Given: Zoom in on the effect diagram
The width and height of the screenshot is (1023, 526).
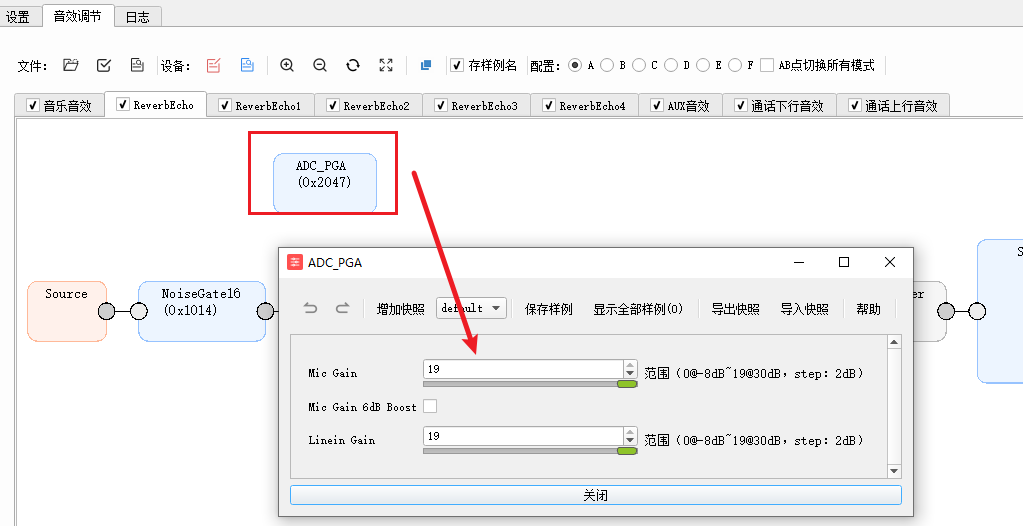Looking at the screenshot, I should coord(286,65).
